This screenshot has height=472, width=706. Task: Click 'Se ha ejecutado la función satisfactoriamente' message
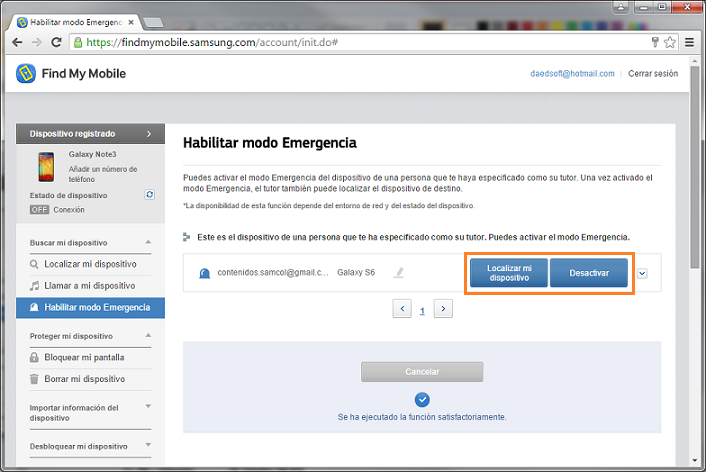click(x=422, y=417)
